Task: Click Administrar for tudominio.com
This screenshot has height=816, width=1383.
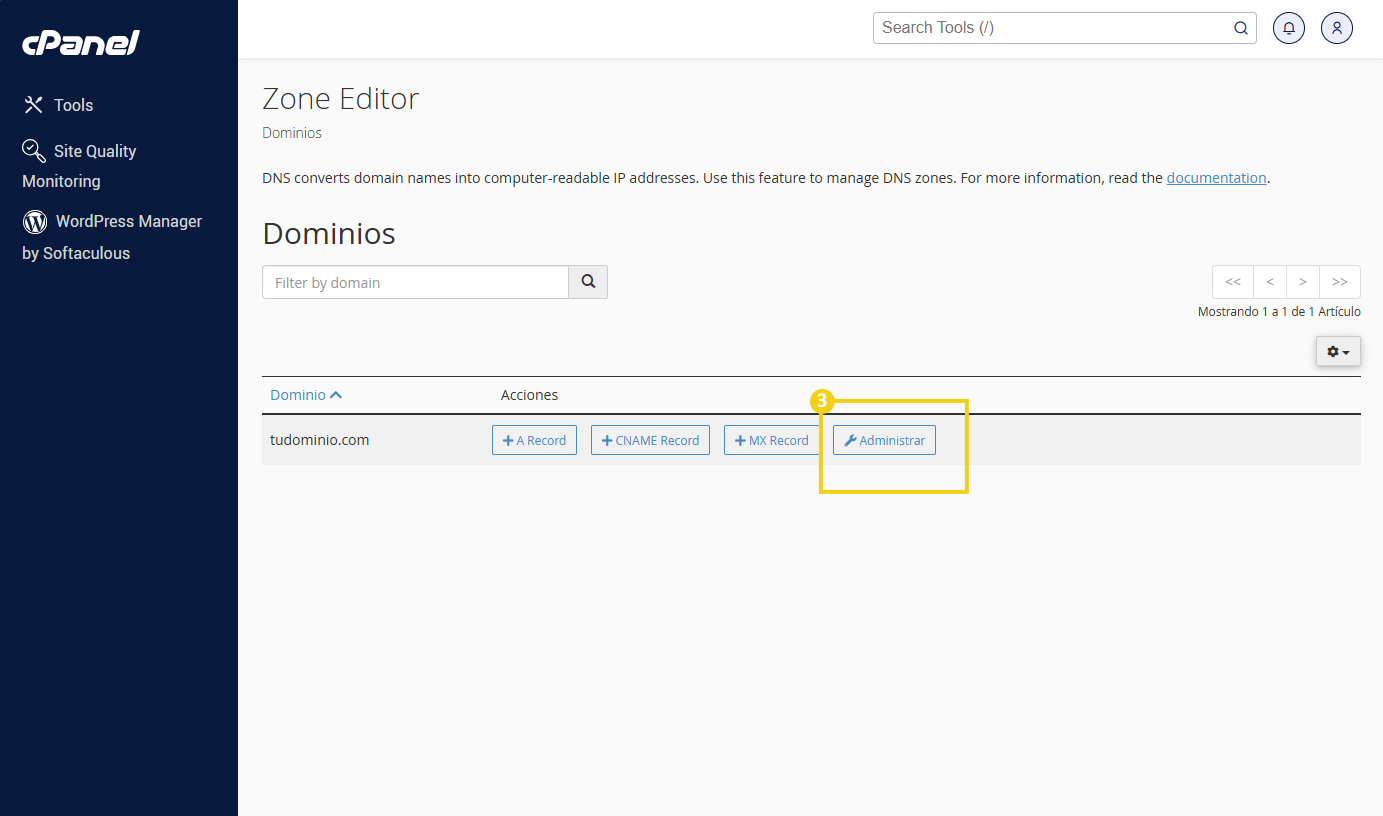Action: point(884,440)
